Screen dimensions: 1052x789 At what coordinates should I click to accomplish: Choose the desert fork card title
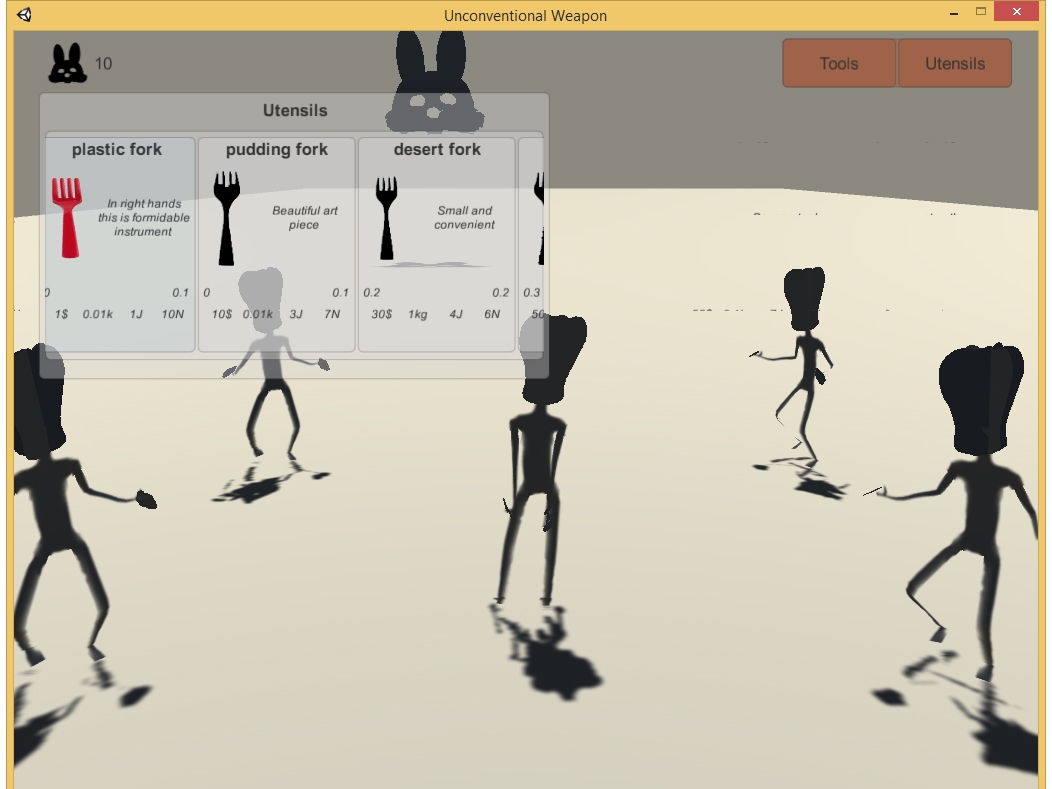(437, 149)
